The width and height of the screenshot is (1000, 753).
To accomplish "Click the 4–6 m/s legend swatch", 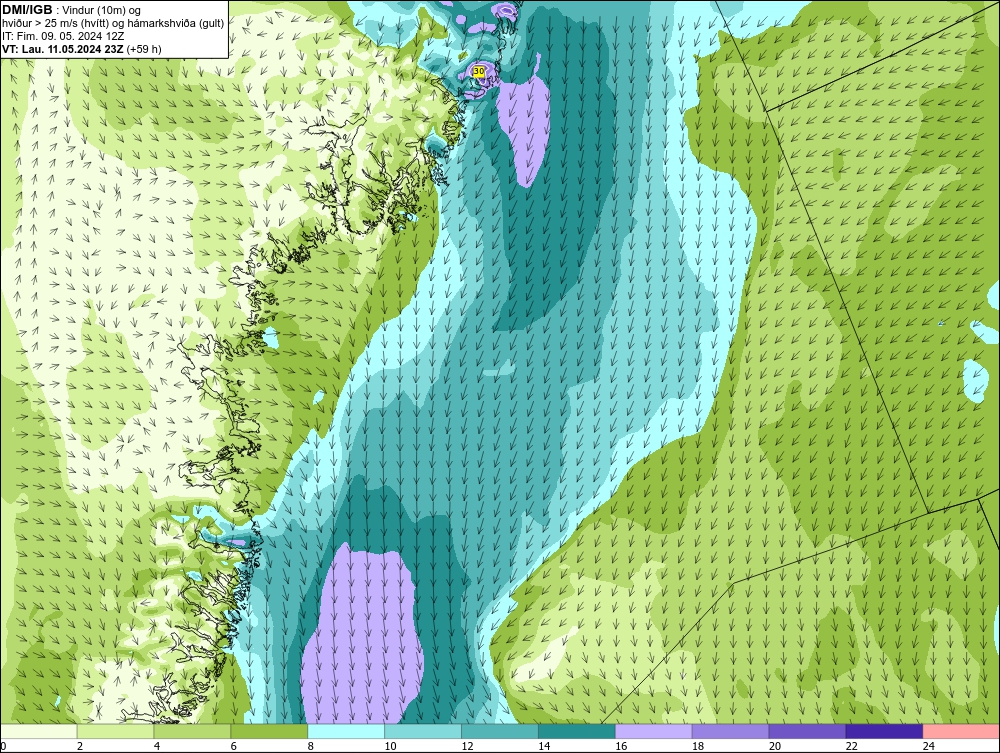I will [192, 731].
